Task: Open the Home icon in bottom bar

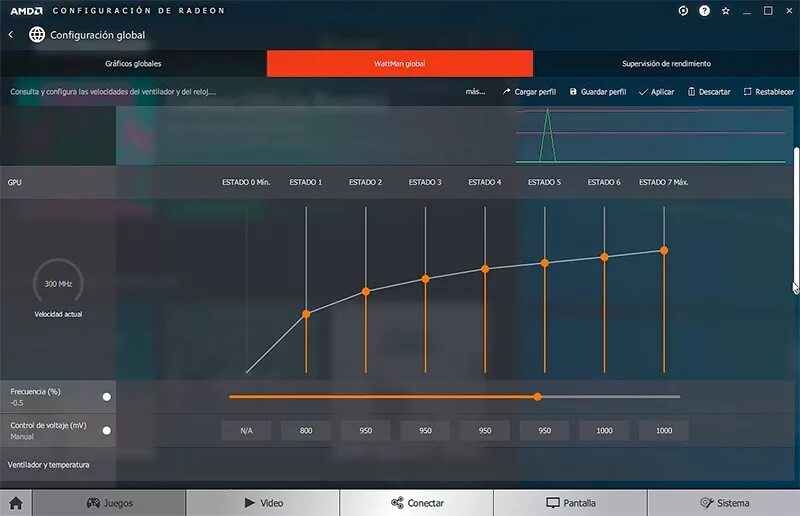Action: [x=16, y=503]
